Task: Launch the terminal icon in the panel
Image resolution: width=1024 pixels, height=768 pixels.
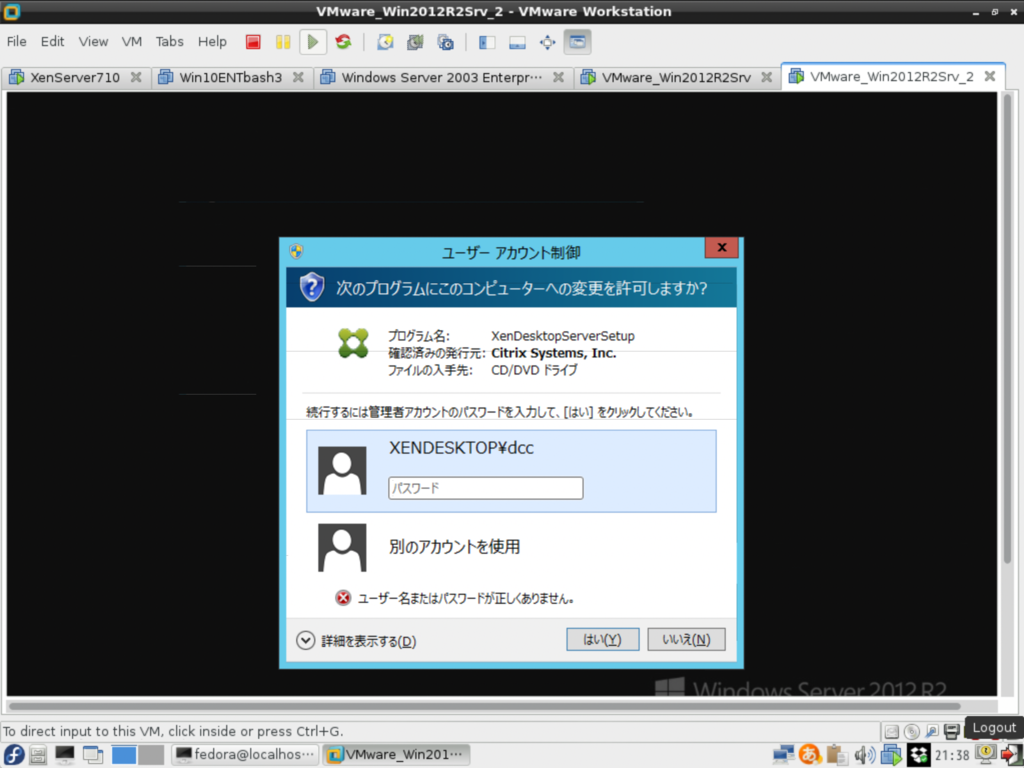Action: pos(65,755)
